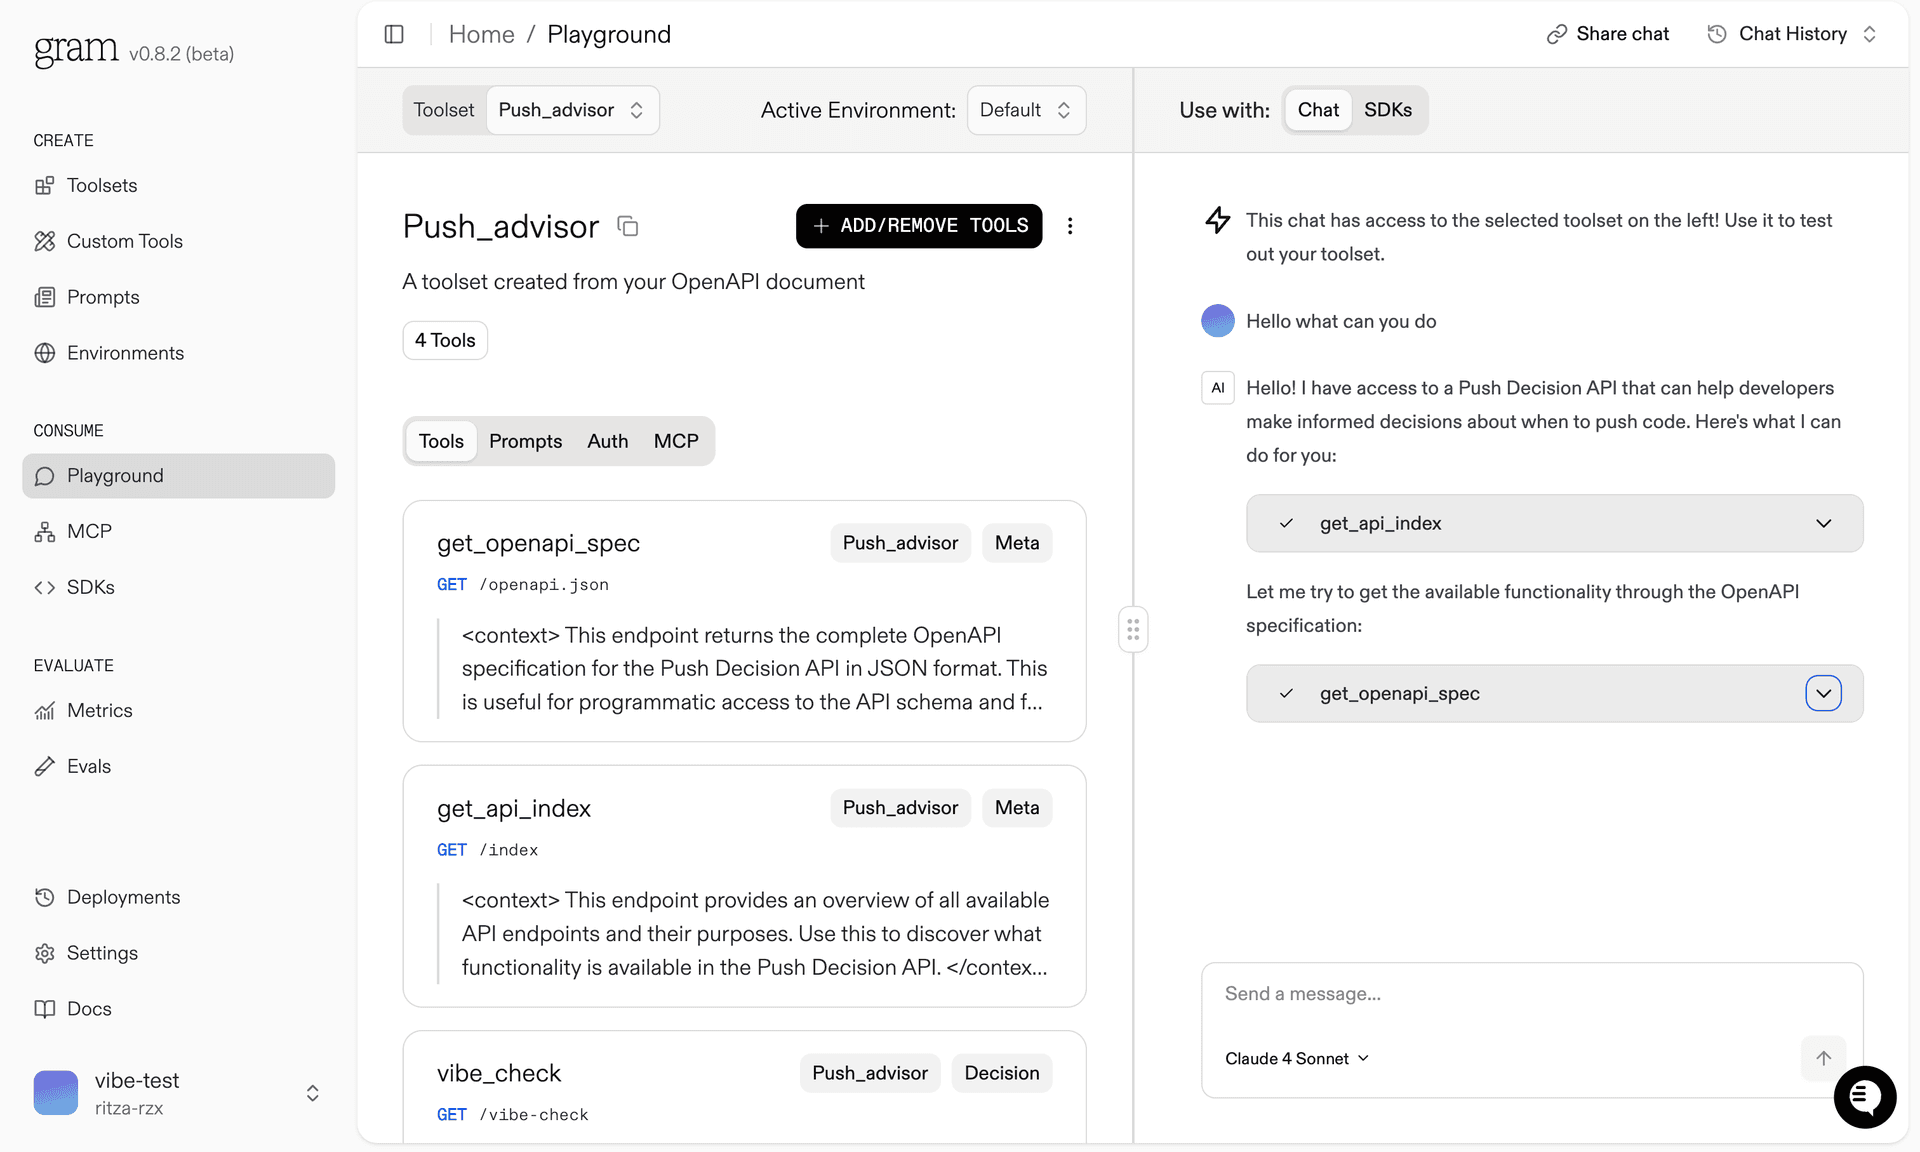The image size is (1920, 1152).
Task: Select Chat mode toggle
Action: tap(1317, 110)
